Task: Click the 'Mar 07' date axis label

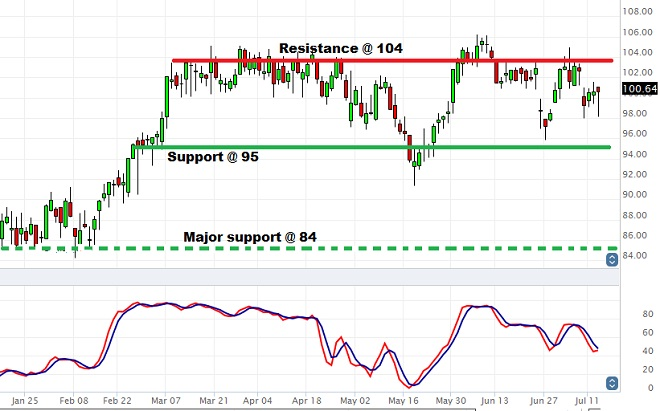Action: [165, 400]
